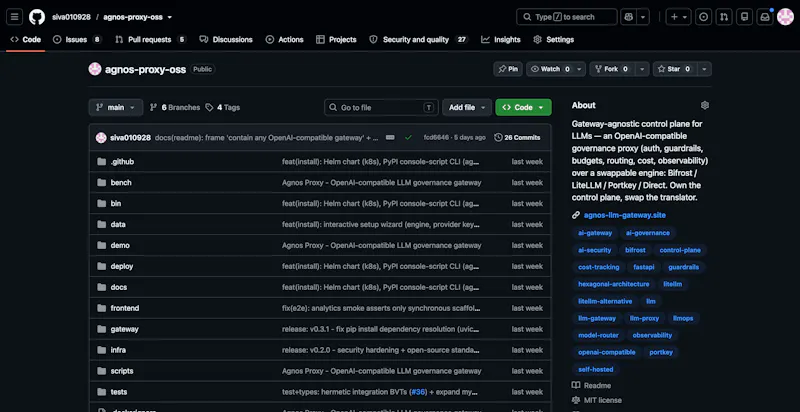The height and width of the screenshot is (412, 800).
Task: Open the Insights tab
Action: tap(501, 39)
